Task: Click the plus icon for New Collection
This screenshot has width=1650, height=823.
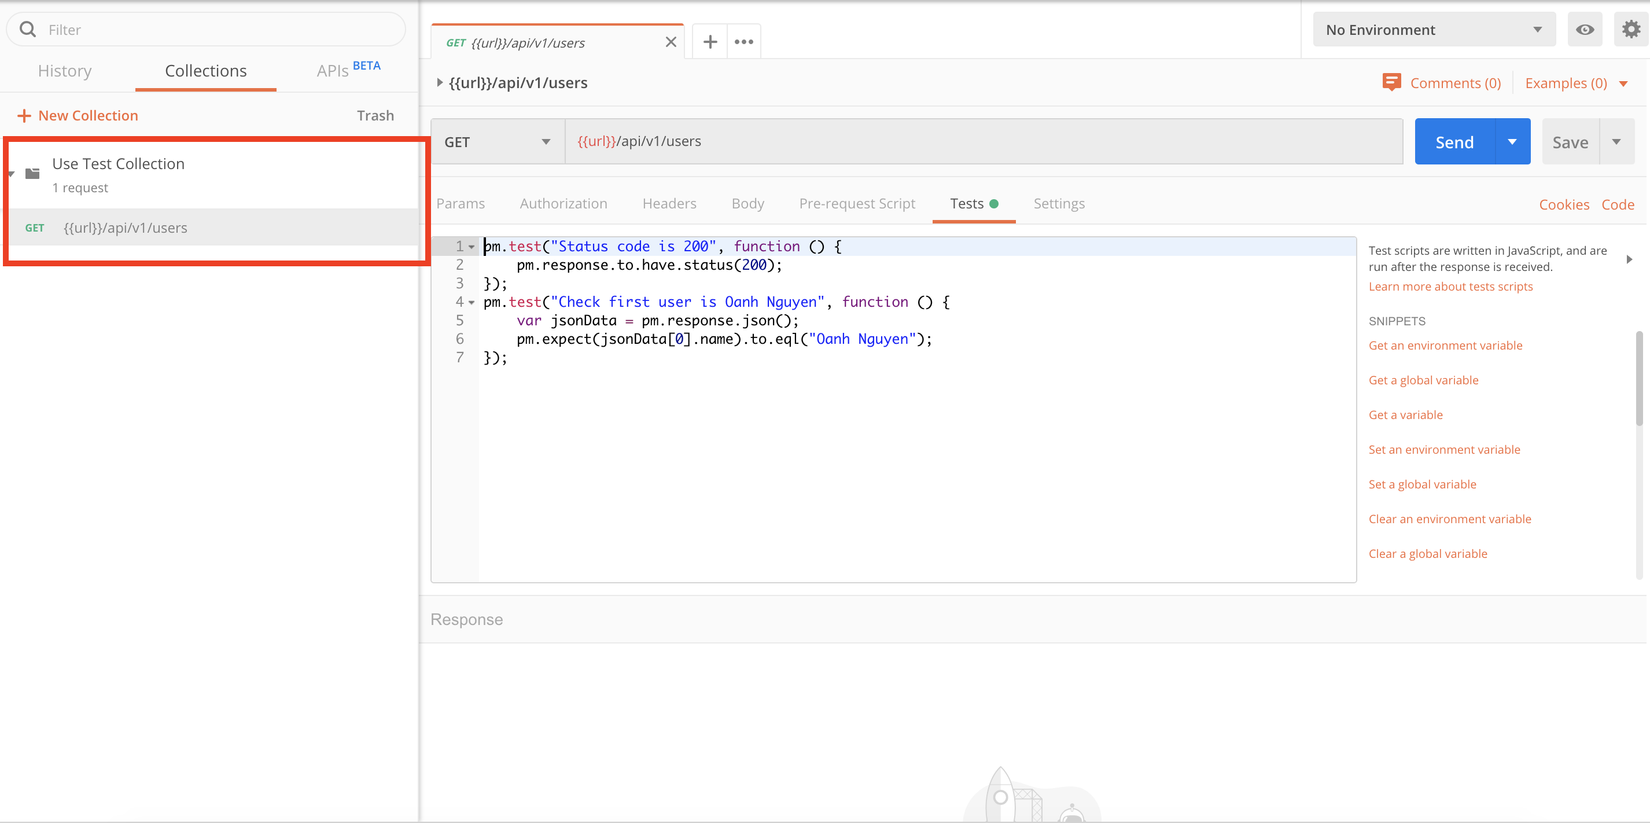Action: pyautogui.click(x=24, y=116)
